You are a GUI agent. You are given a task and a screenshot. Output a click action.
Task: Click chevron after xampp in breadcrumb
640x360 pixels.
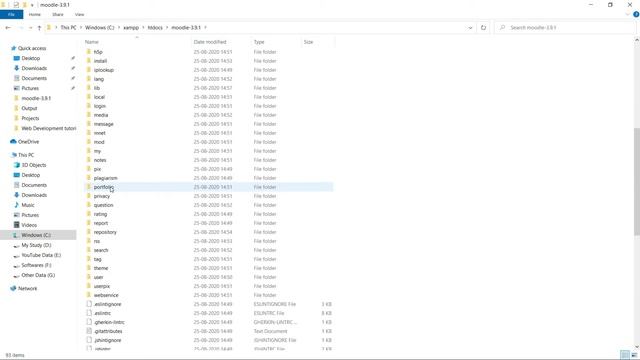[143, 28]
